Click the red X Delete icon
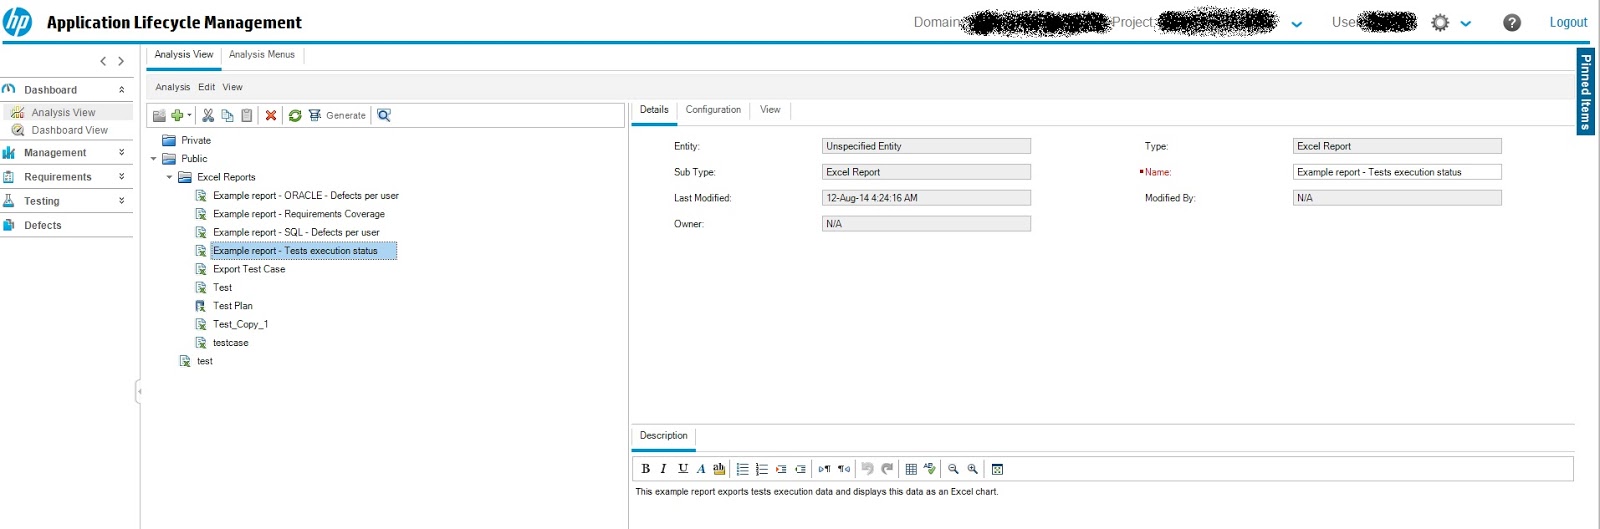The image size is (1600, 529). [x=271, y=116]
